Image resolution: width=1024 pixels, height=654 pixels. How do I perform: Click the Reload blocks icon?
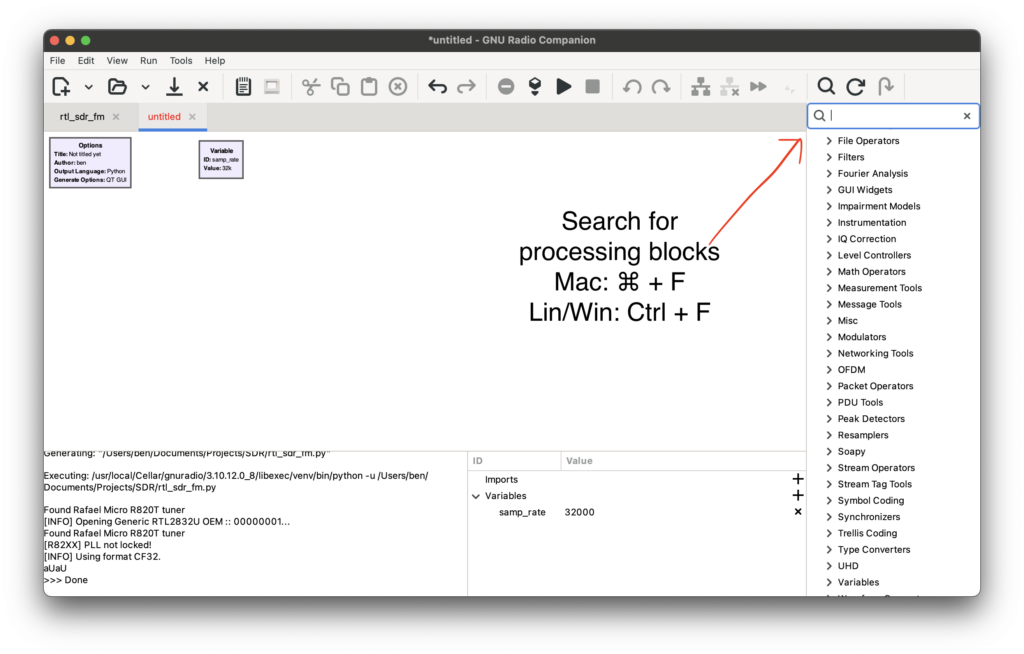tap(855, 87)
